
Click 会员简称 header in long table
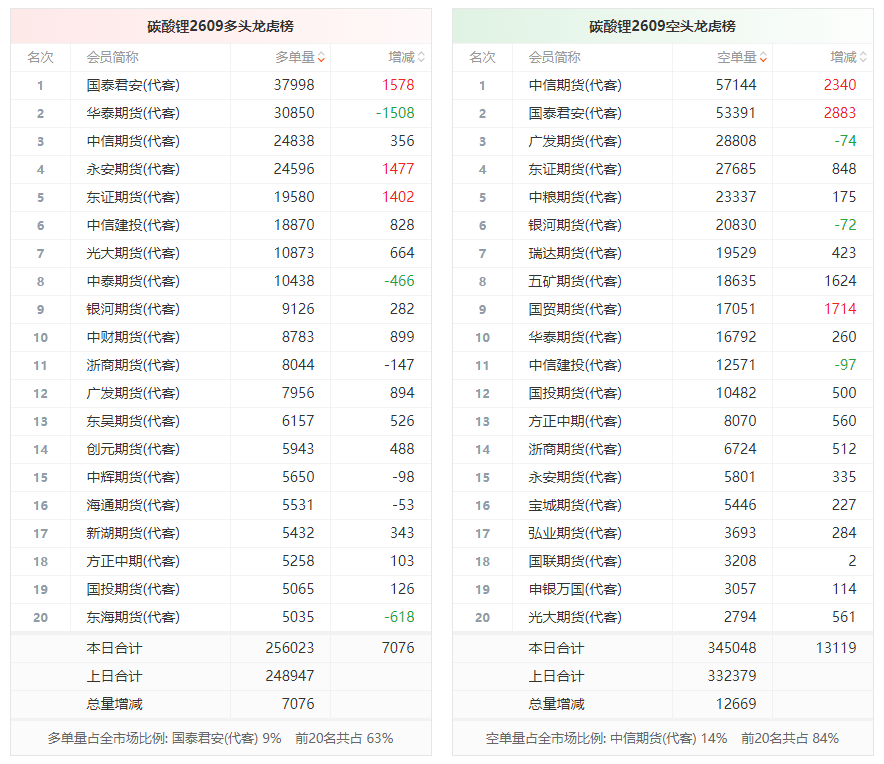113,58
